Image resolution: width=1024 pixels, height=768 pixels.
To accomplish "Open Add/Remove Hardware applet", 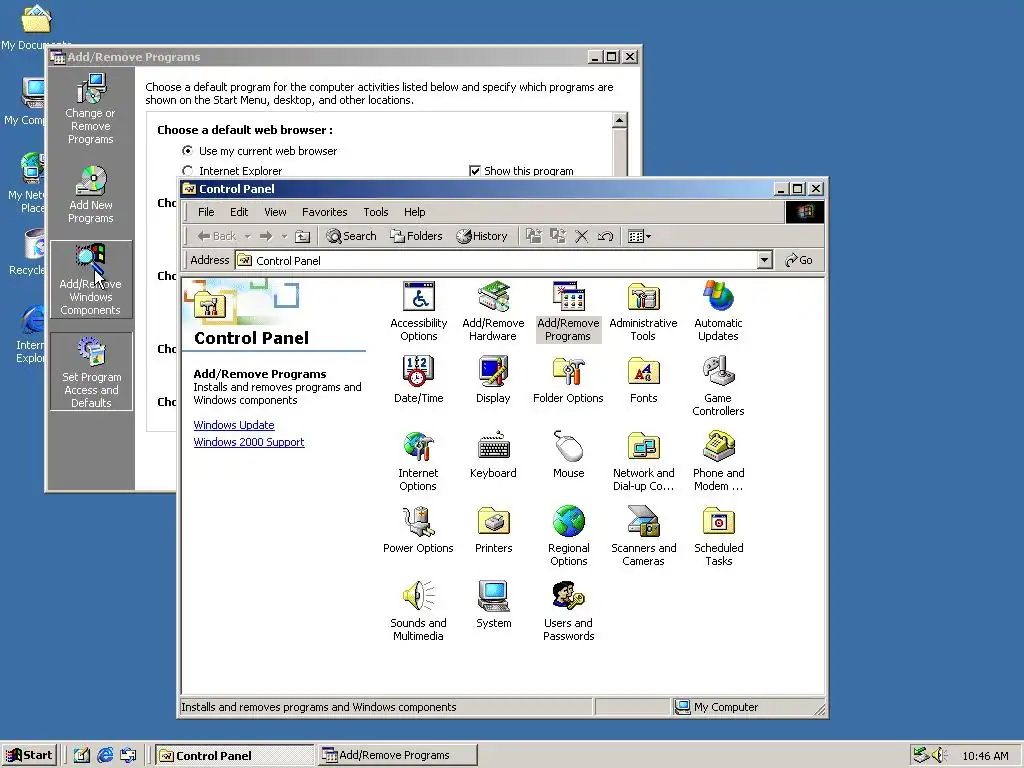I will pos(493,312).
